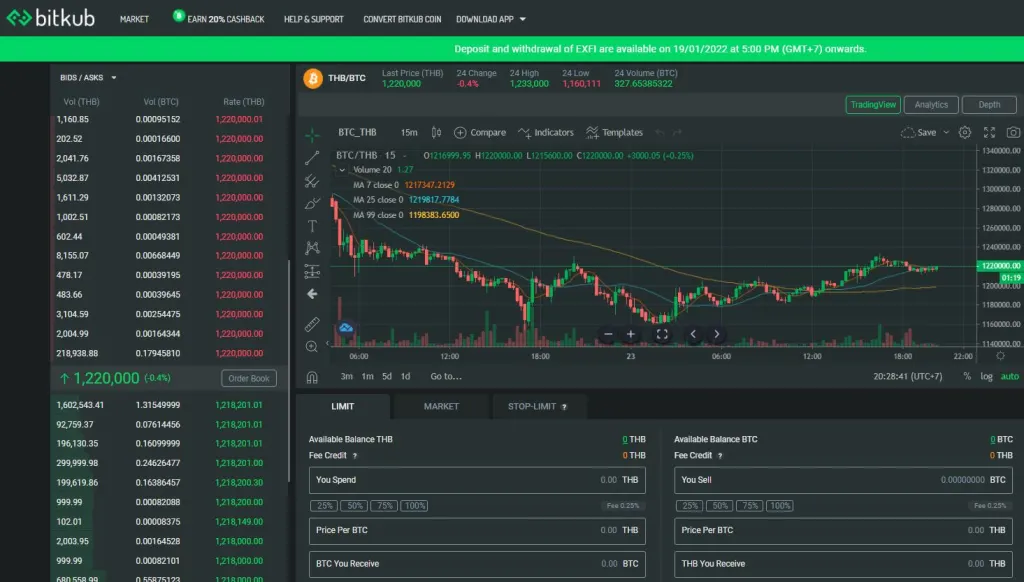Click the order book scrollbar
This screenshot has height=582, width=1024.
pyautogui.click(x=289, y=372)
